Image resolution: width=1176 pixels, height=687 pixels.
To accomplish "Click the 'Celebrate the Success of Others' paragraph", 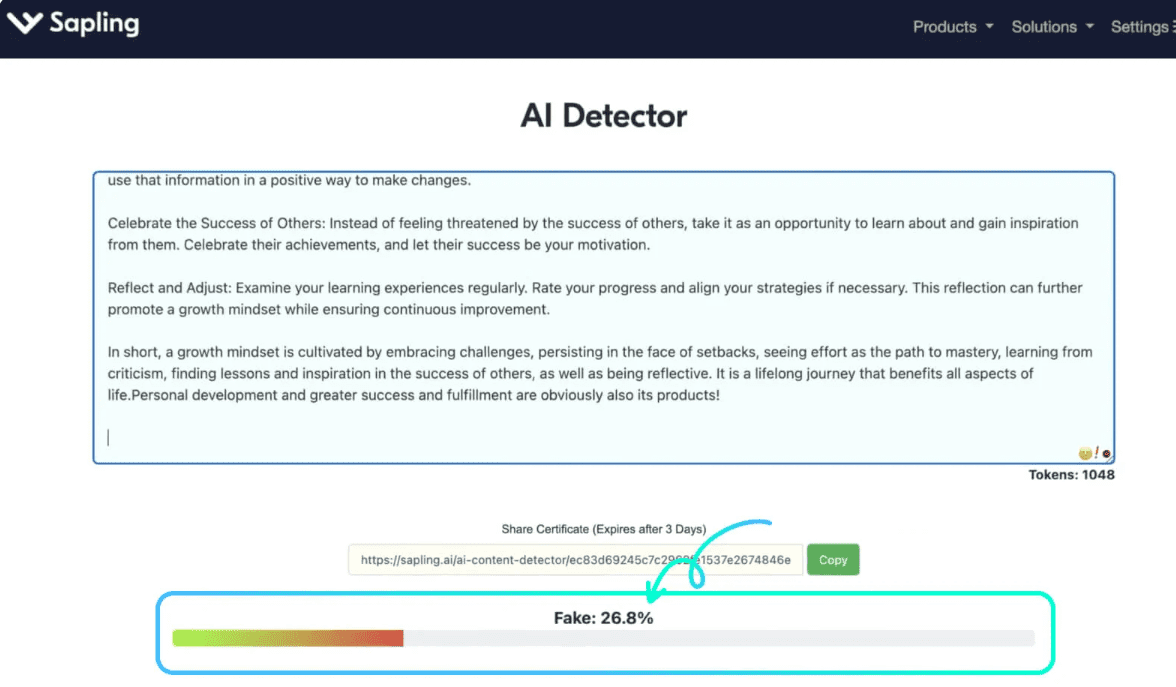I will coord(592,234).
